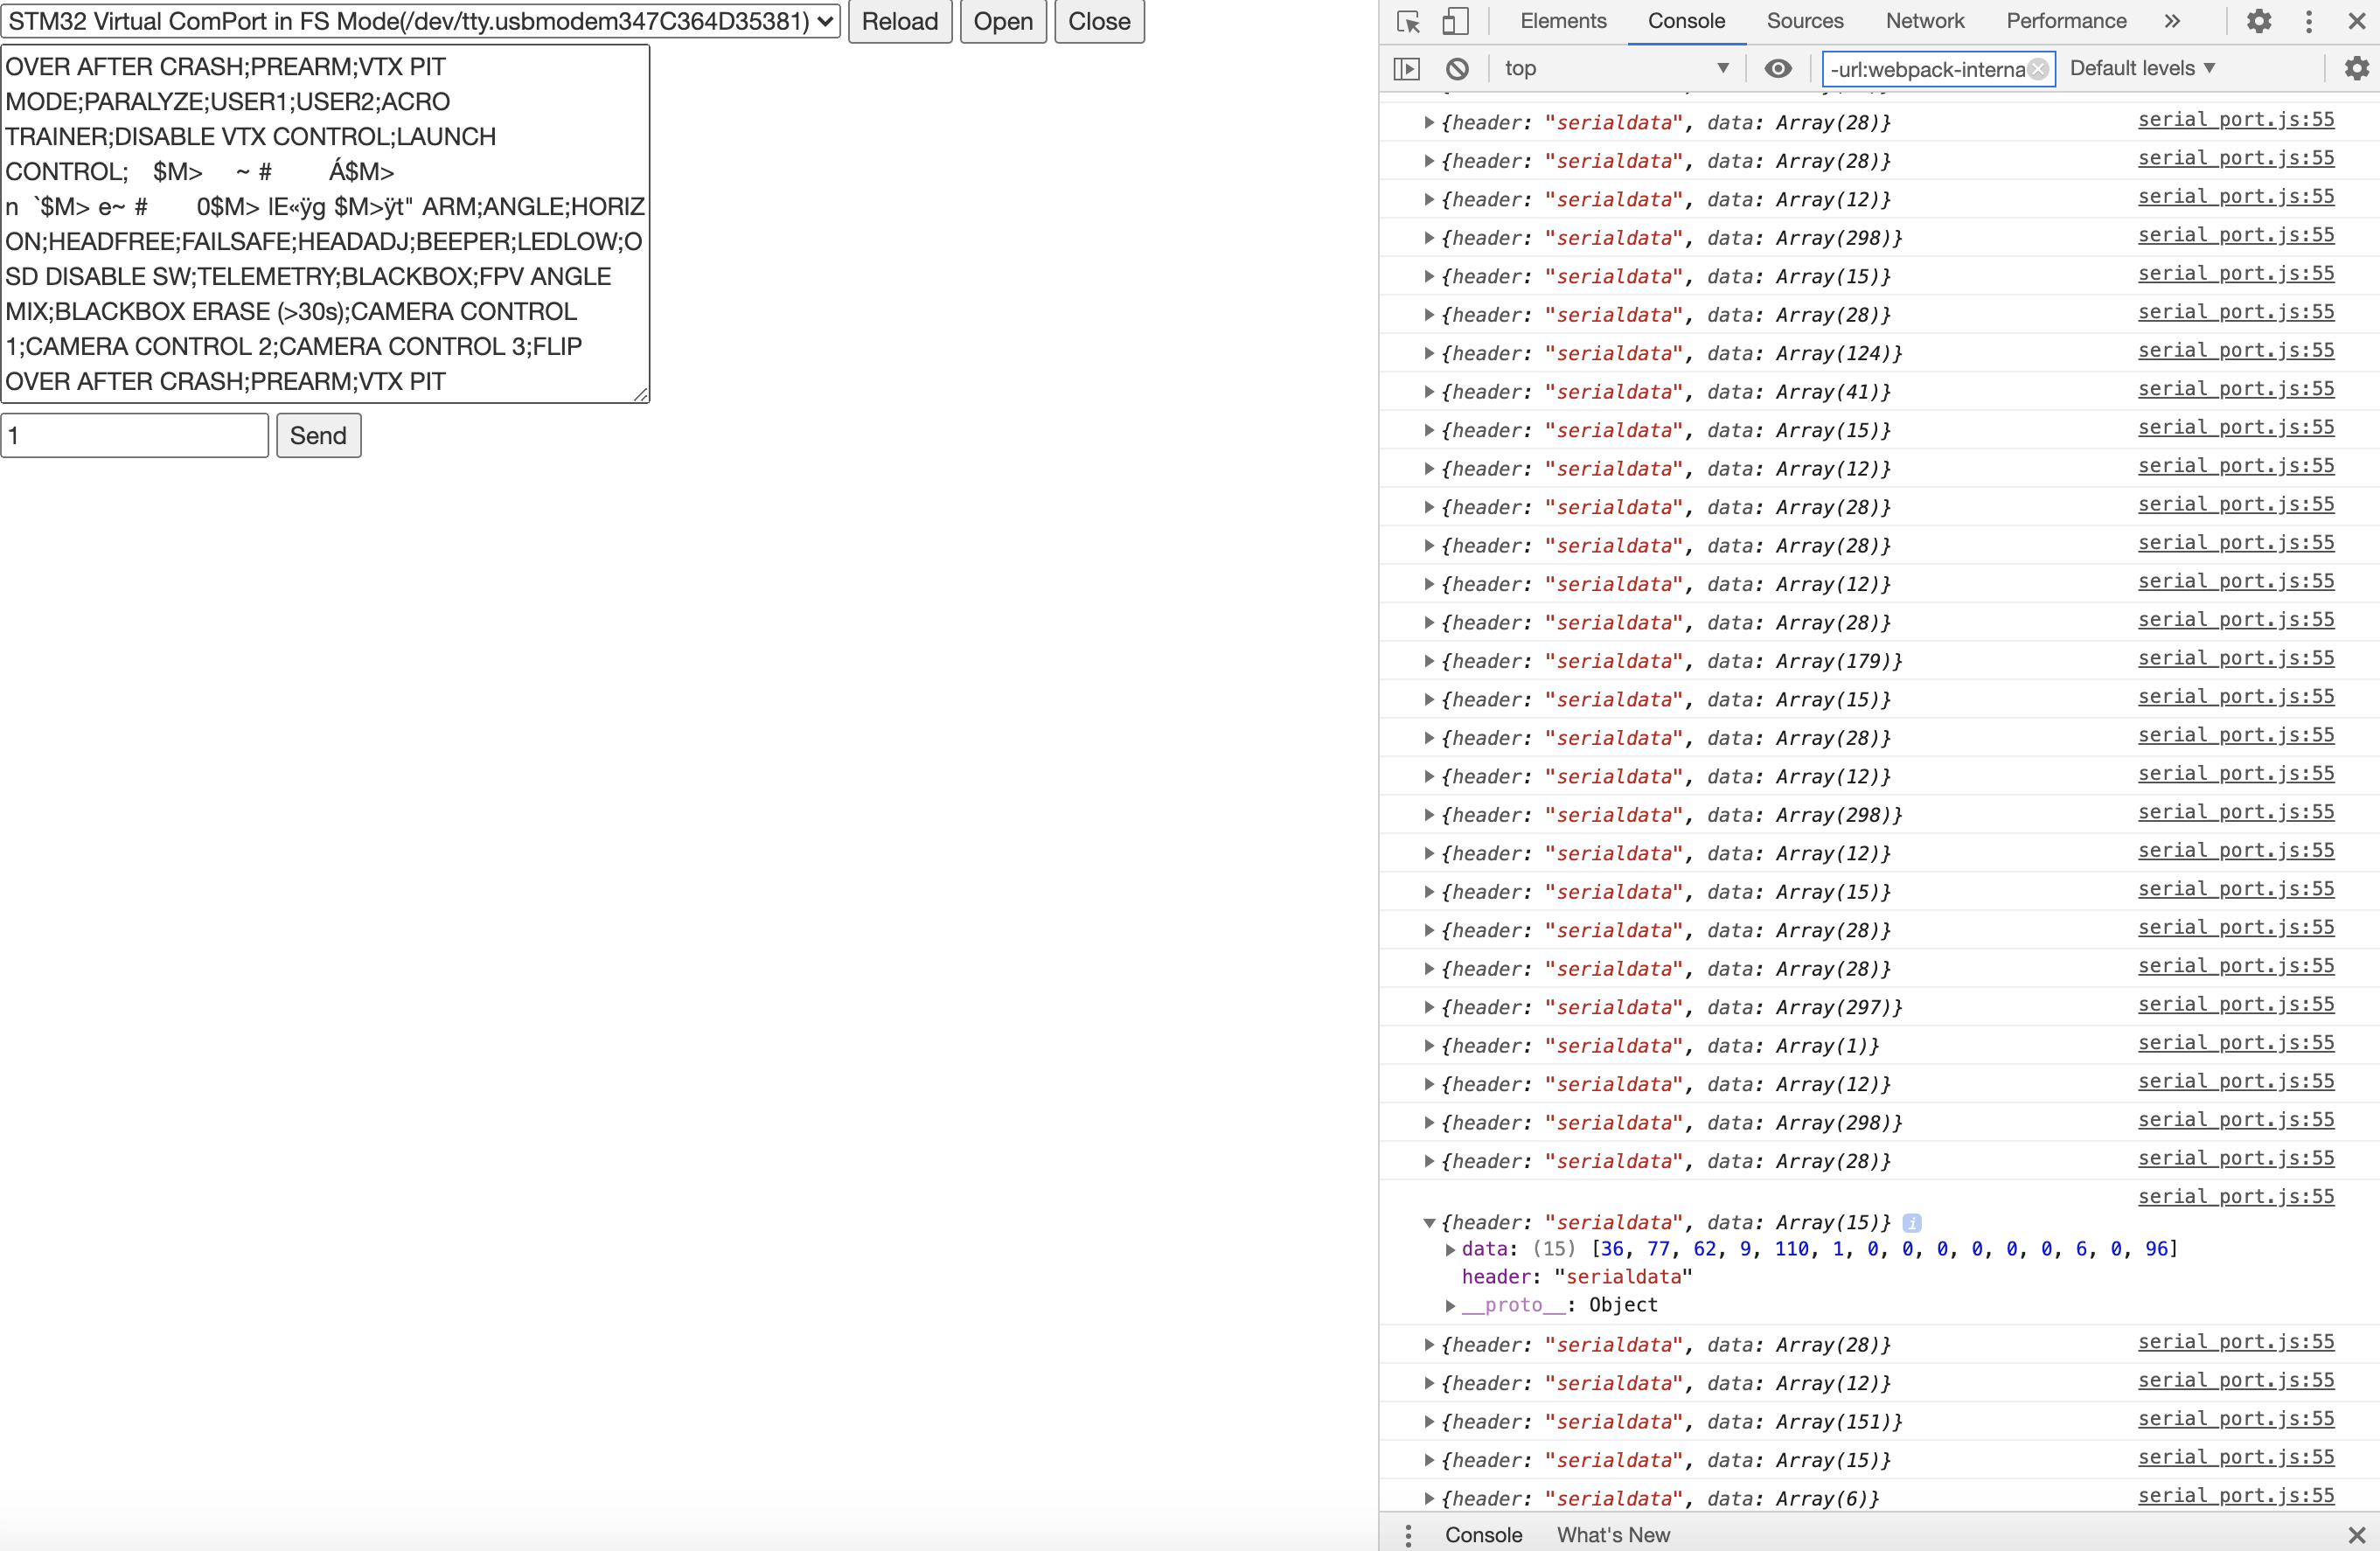The height and width of the screenshot is (1551, 2380).
Task: Switch to the Sources tab
Action: pyautogui.click(x=1804, y=21)
